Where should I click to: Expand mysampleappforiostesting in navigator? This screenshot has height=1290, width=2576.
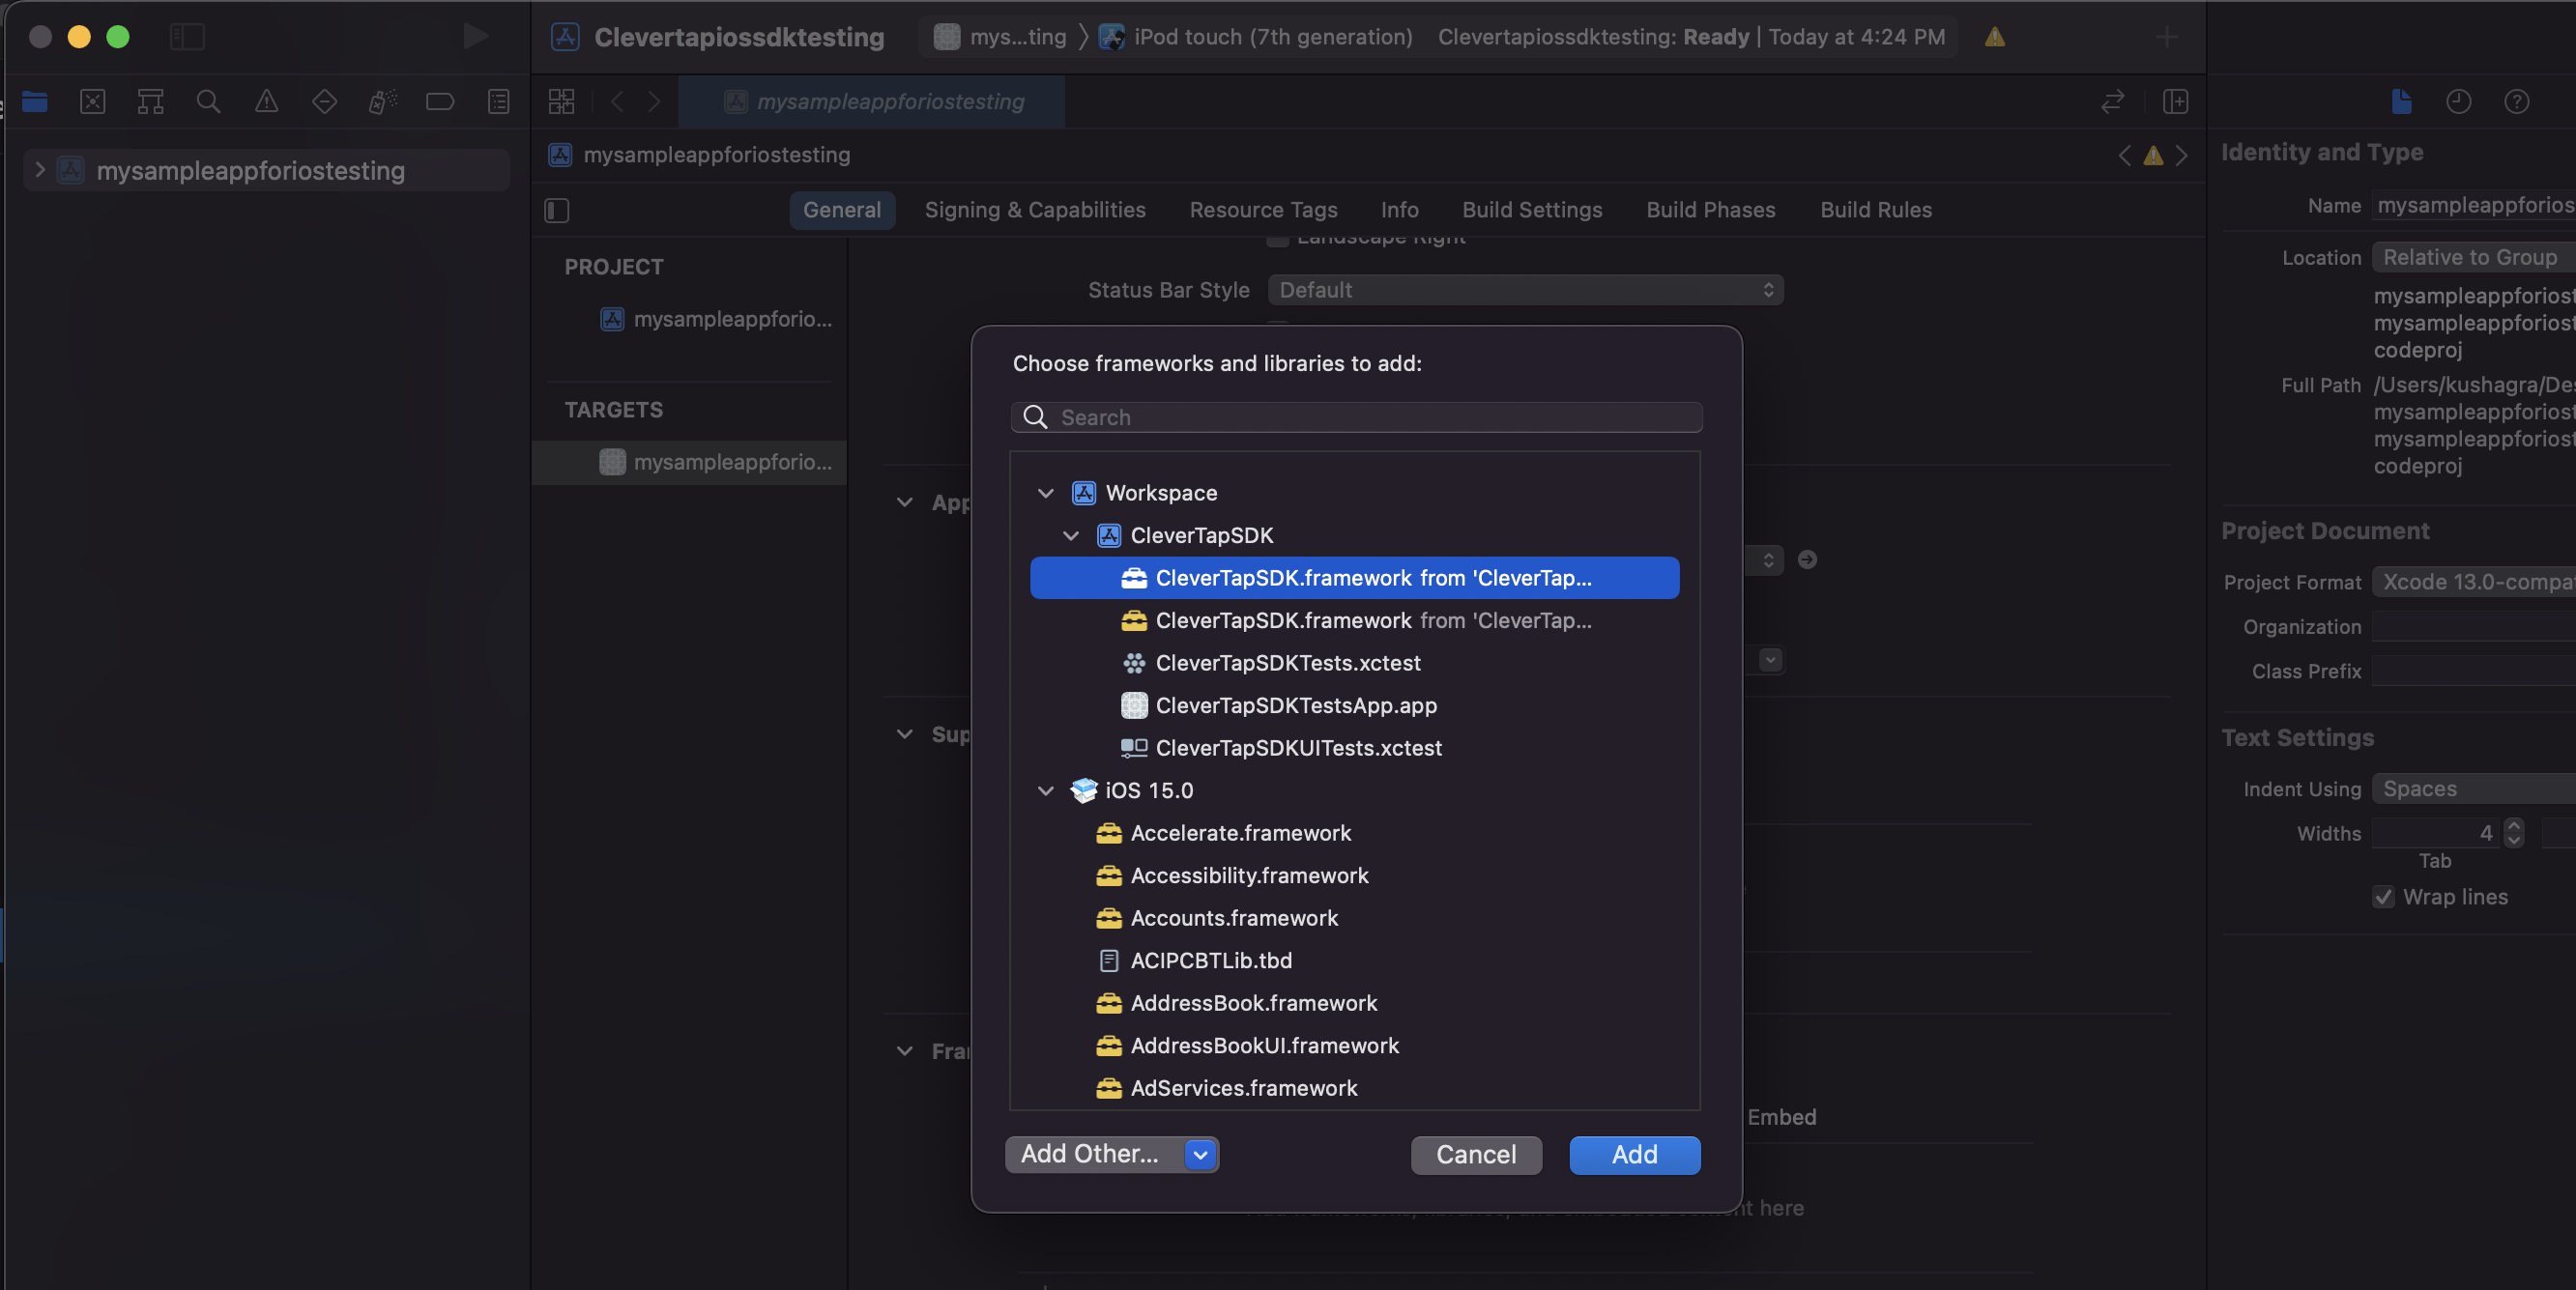(x=39, y=170)
